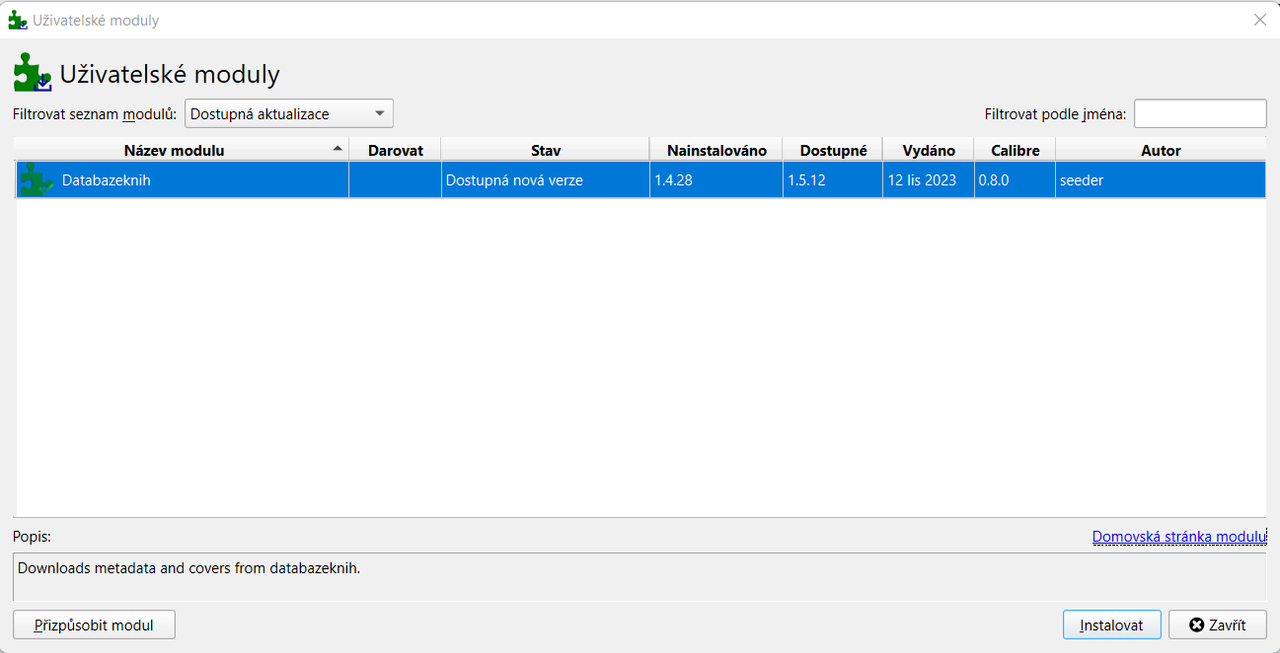Viewport: 1280px width, 653px height.
Task: Focus the filter by name input field
Action: 1200,114
